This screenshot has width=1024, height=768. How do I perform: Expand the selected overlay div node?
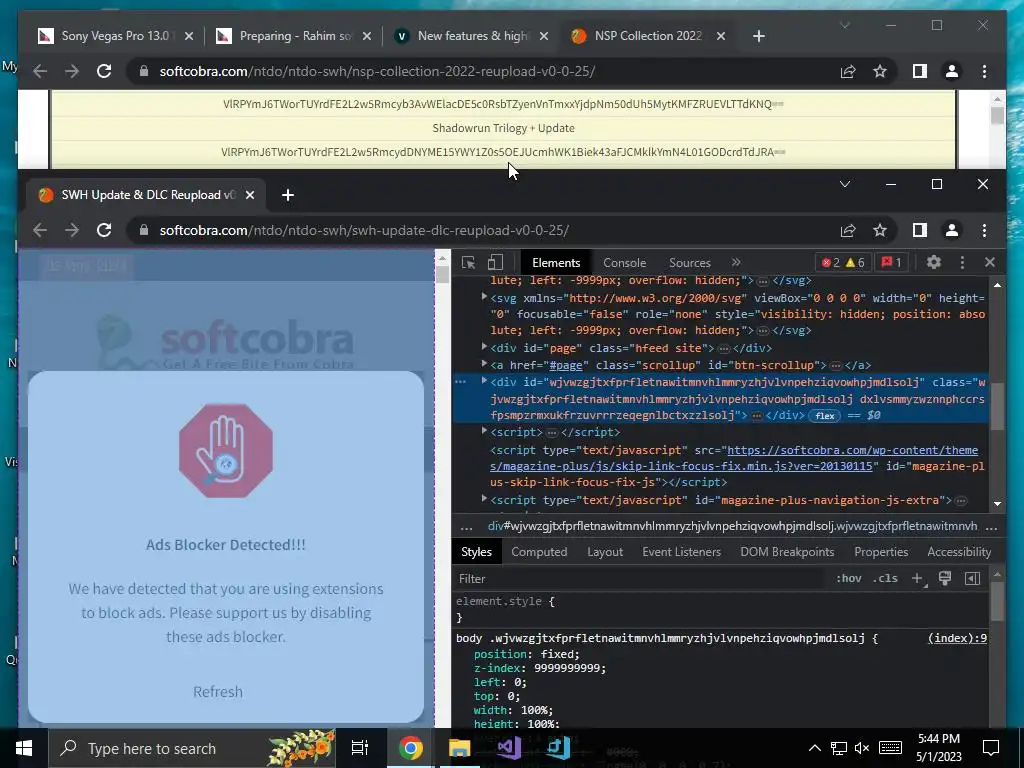(484, 381)
